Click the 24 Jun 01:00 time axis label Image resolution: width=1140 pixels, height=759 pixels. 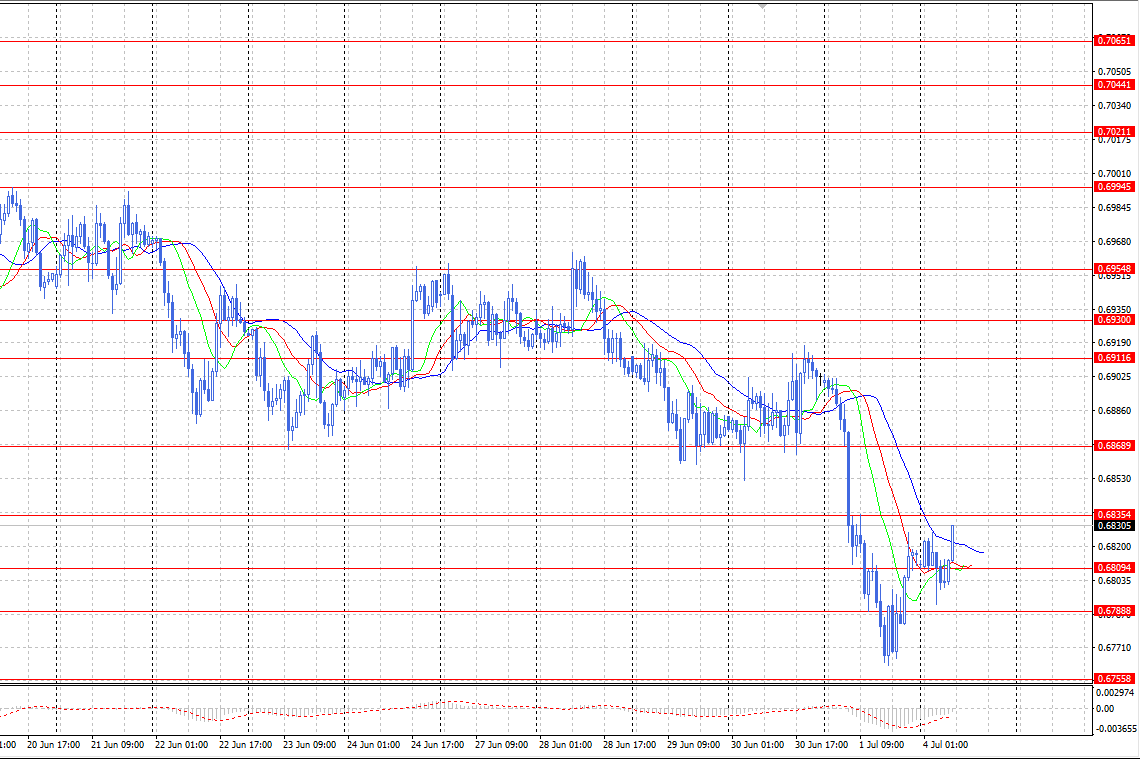click(374, 744)
